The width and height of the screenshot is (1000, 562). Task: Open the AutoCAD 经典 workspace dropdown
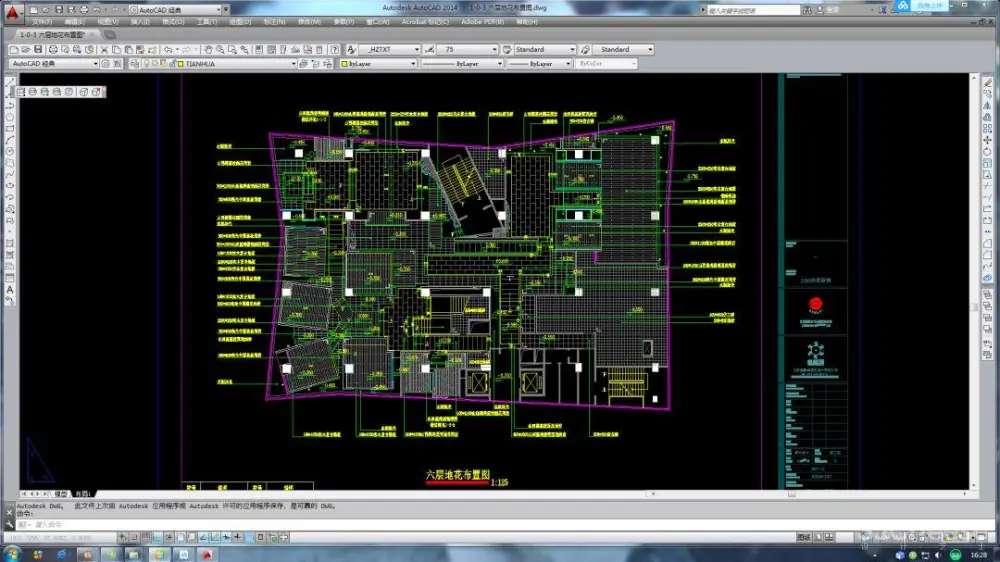(96, 63)
